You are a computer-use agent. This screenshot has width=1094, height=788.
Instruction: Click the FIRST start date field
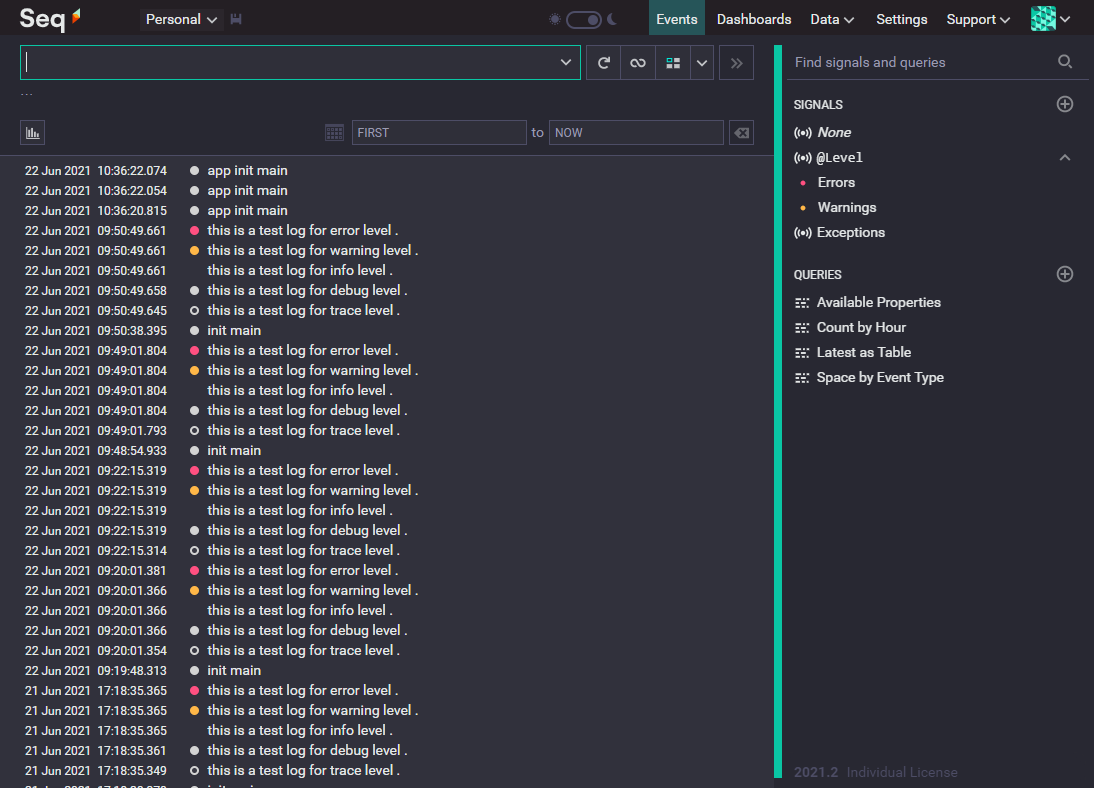coord(439,133)
